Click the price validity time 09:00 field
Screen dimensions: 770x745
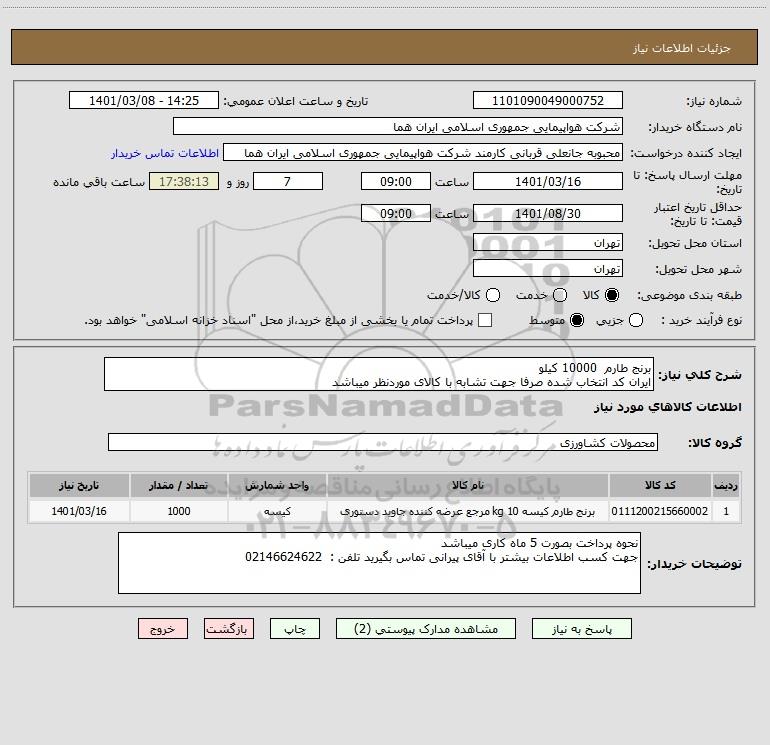pos(396,213)
